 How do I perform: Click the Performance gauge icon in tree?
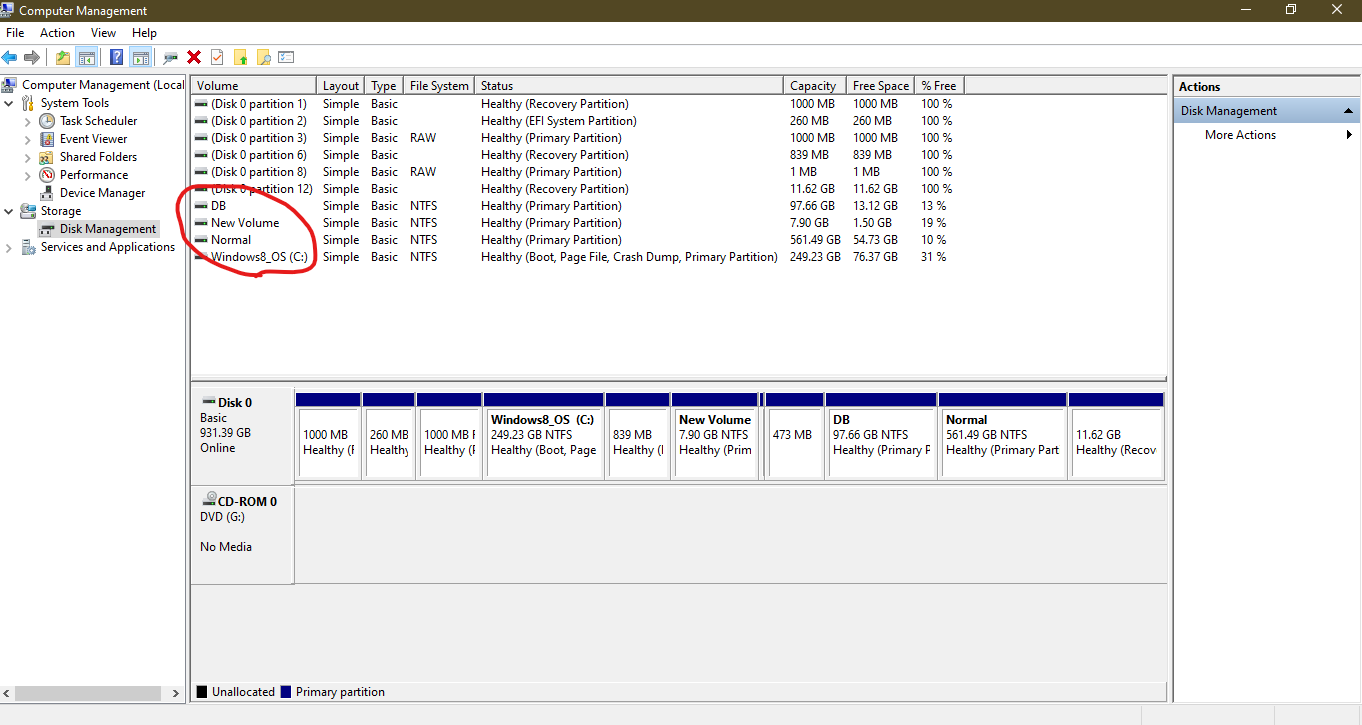47,175
